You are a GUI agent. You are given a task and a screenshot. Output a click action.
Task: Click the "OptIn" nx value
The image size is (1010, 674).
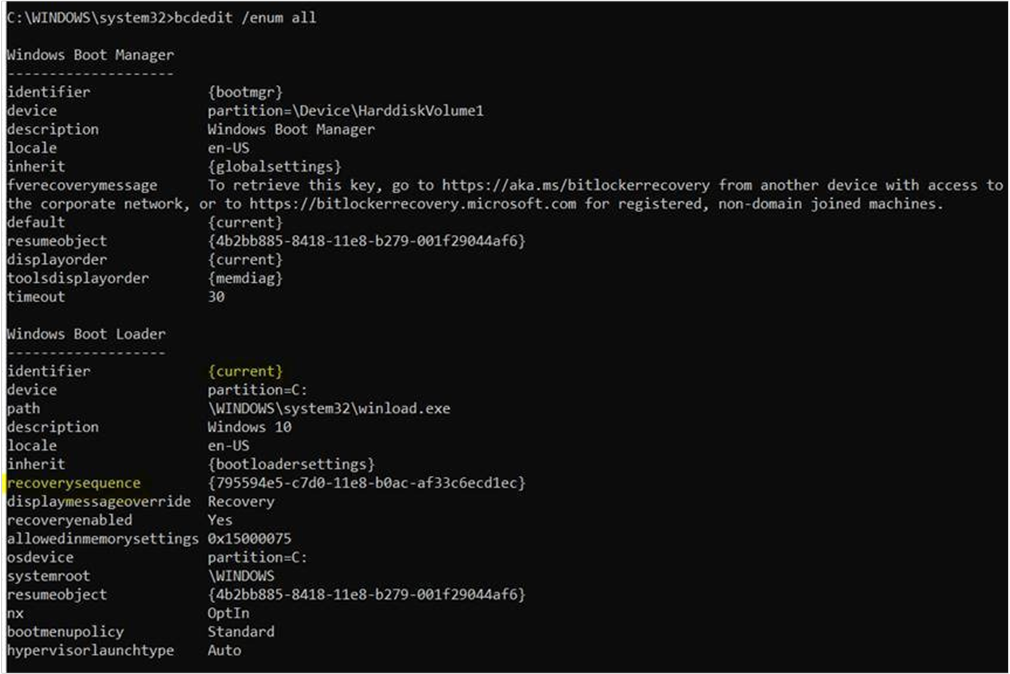pos(228,613)
